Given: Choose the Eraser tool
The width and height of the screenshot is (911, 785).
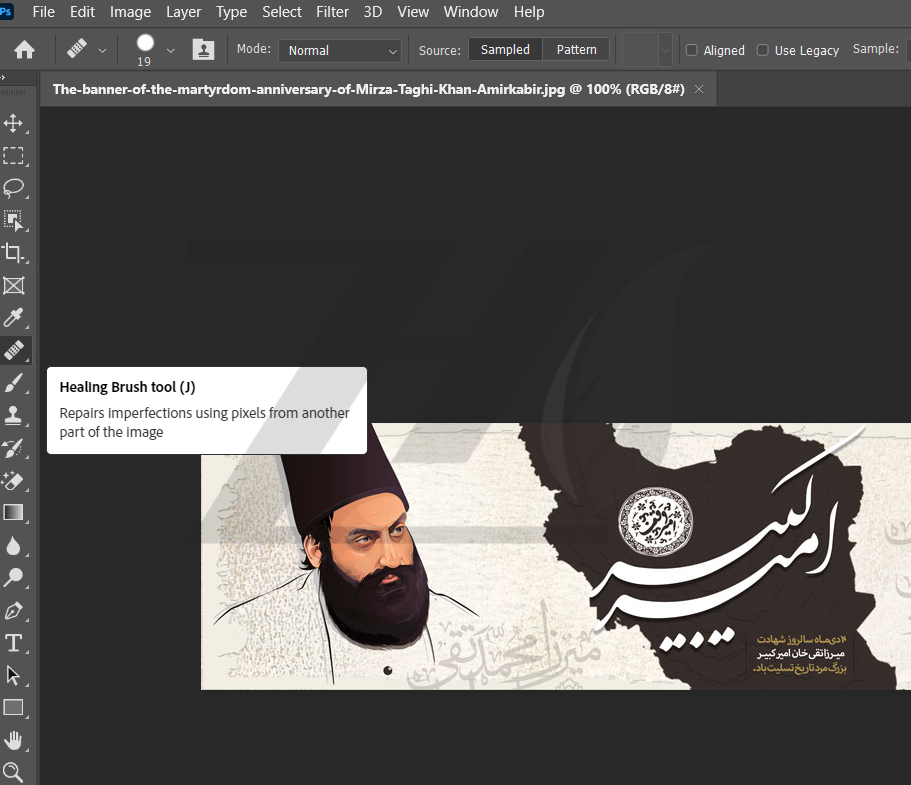Looking at the screenshot, I should (14, 480).
